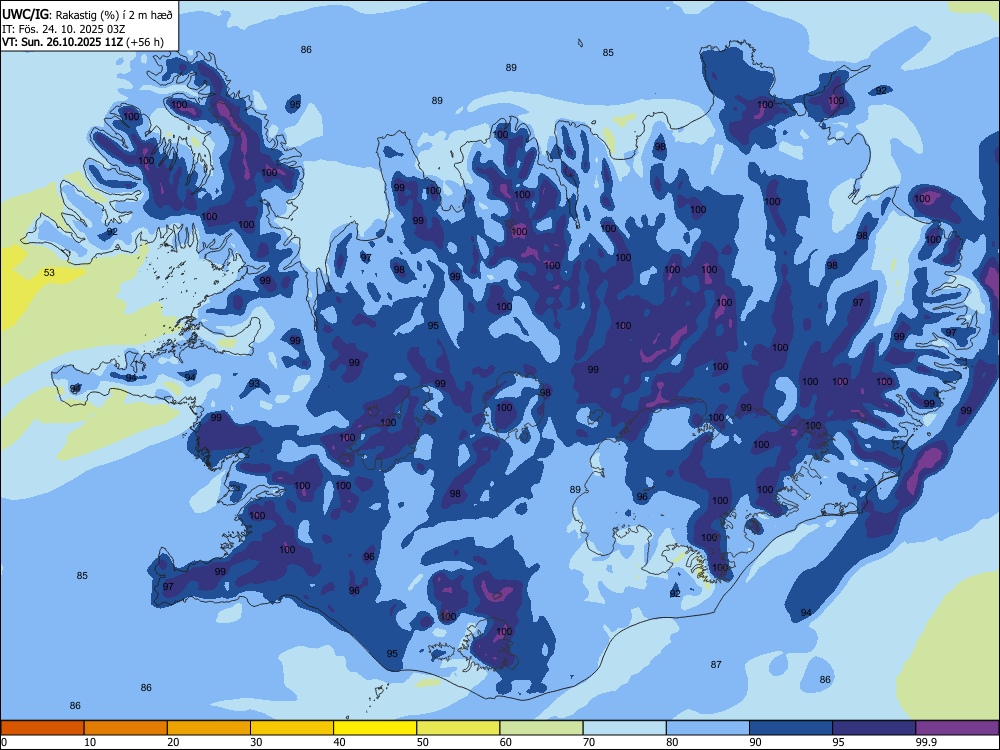Image resolution: width=1000 pixels, height=750 pixels.
Task: Click the humidity value '53' on the map
Action: click(49, 273)
